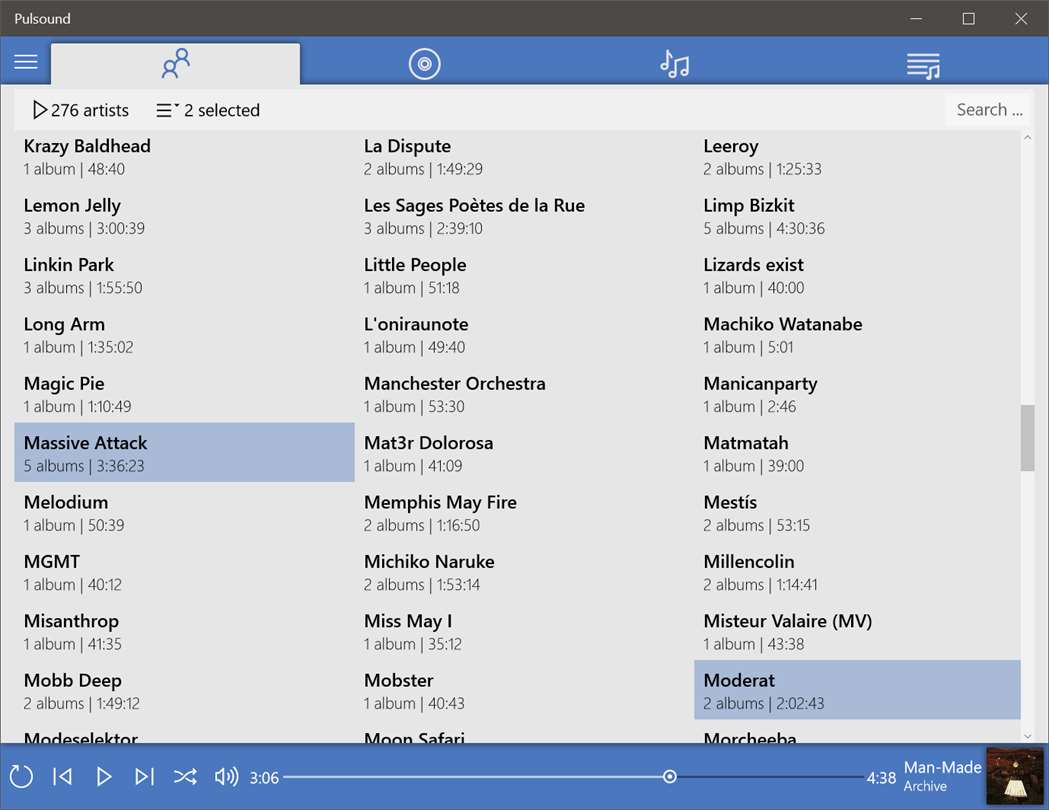This screenshot has width=1049, height=810.
Task: Open the hamburger navigation menu
Action: [x=26, y=62]
